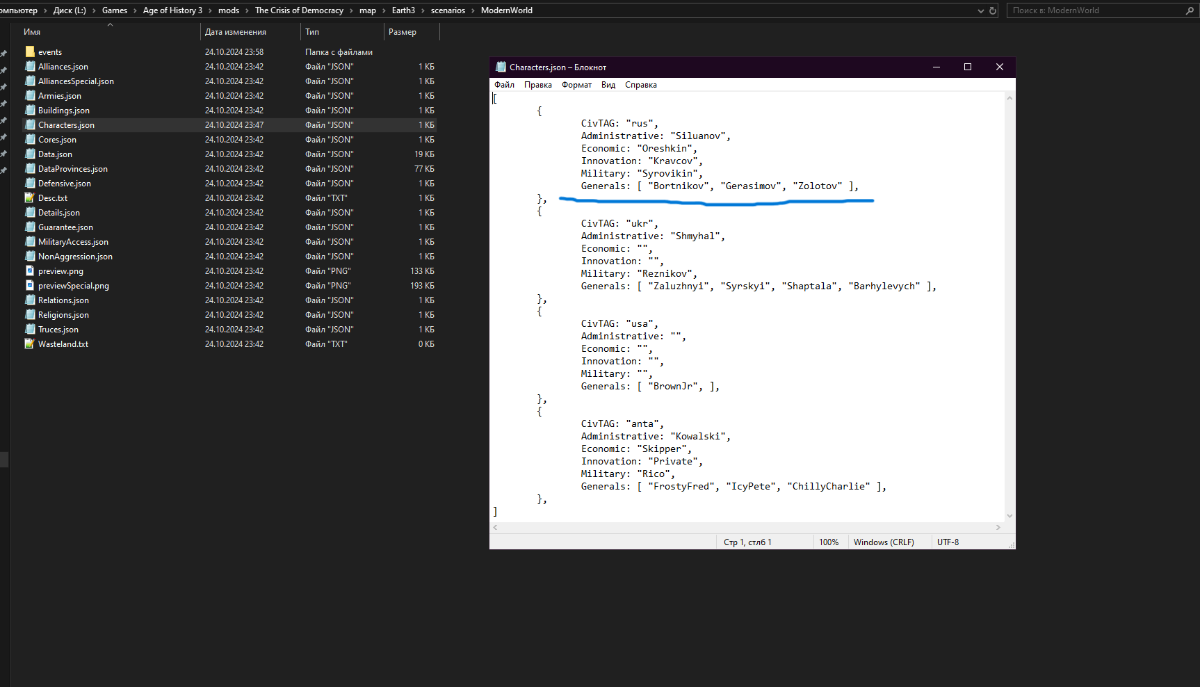This screenshot has width=1200, height=687.
Task: Open the Формат menu in Notepad
Action: (x=577, y=85)
